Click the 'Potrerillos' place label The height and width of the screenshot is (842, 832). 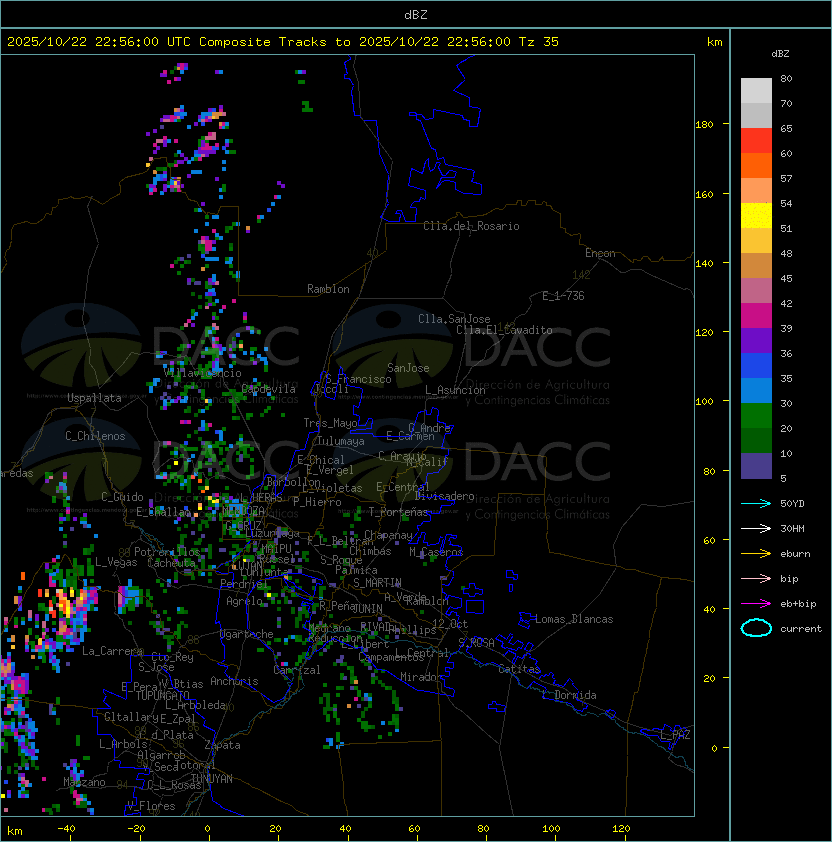pyautogui.click(x=167, y=552)
